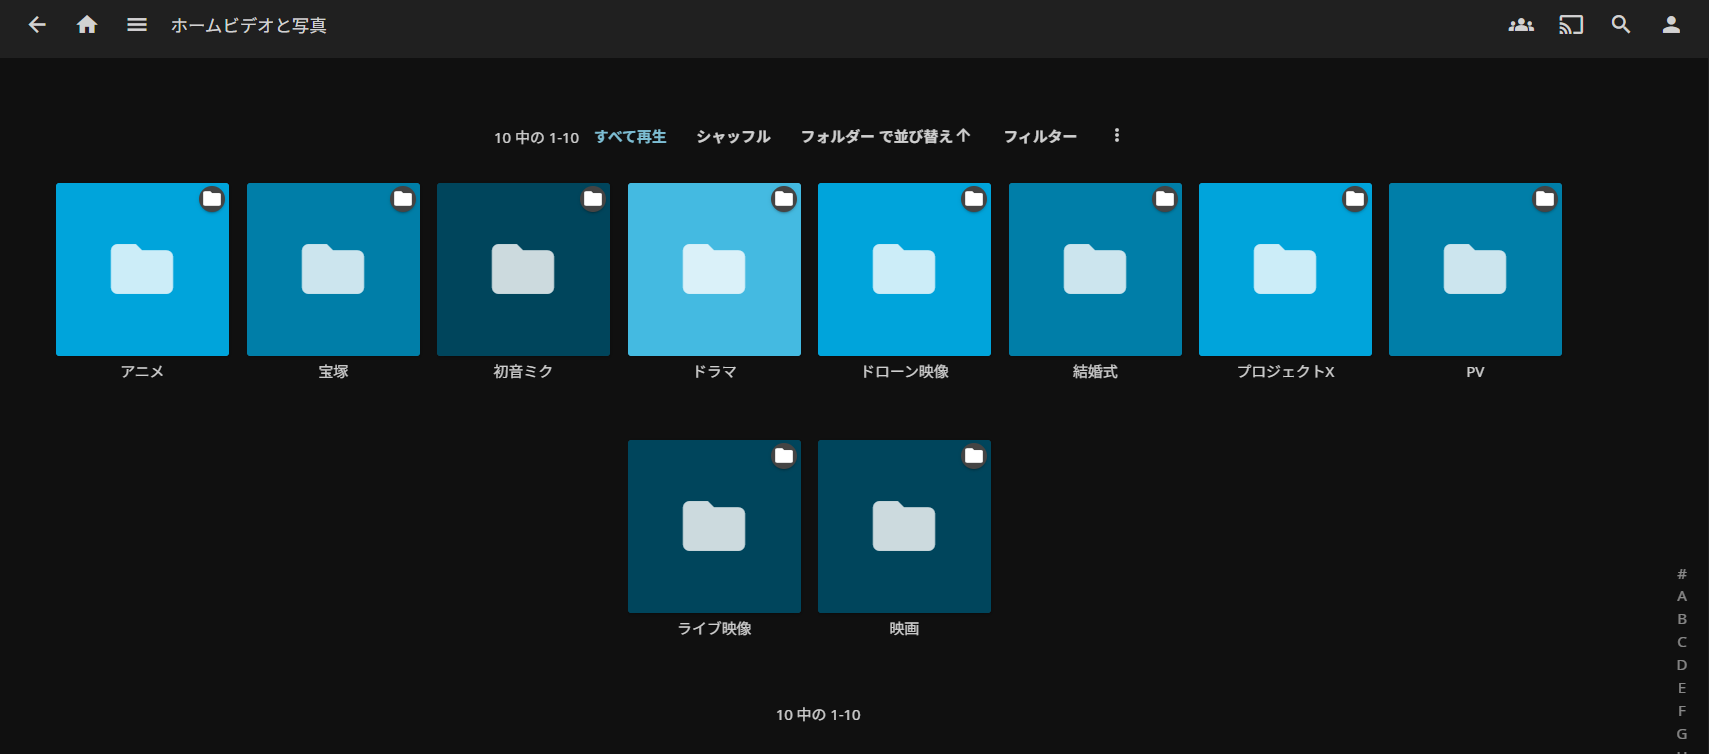The height and width of the screenshot is (754, 1709).
Task: Click the cast to device icon
Action: 1571,25
